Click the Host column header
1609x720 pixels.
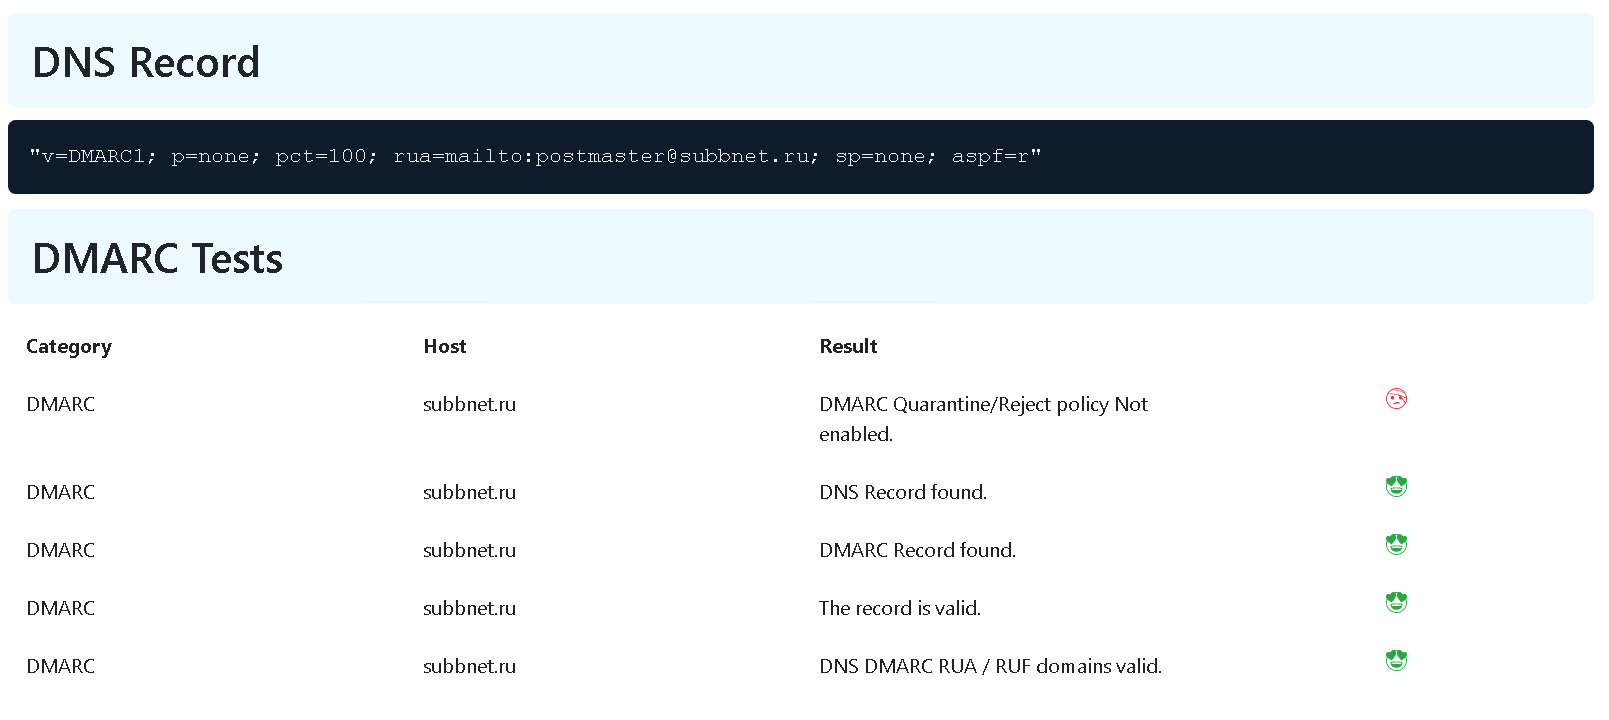pyautogui.click(x=444, y=346)
